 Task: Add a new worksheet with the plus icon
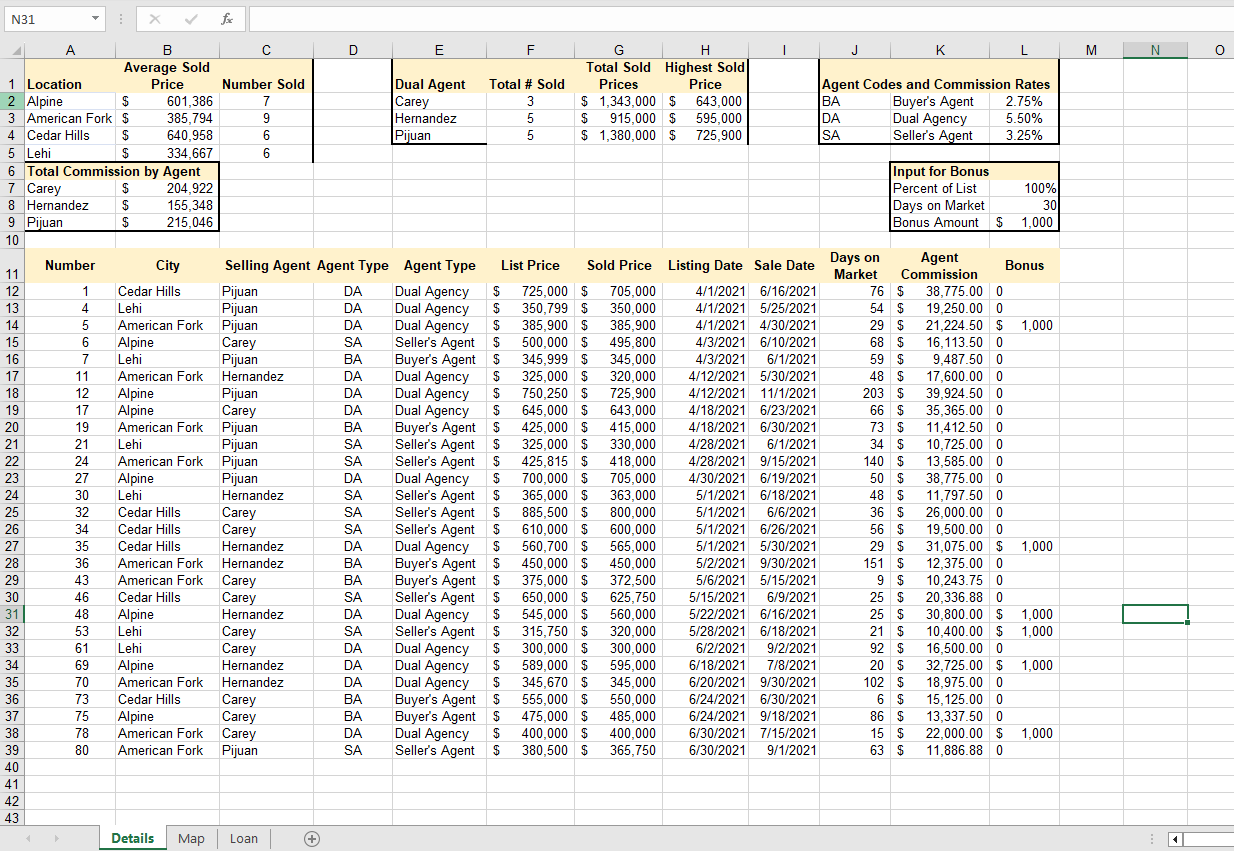310,839
